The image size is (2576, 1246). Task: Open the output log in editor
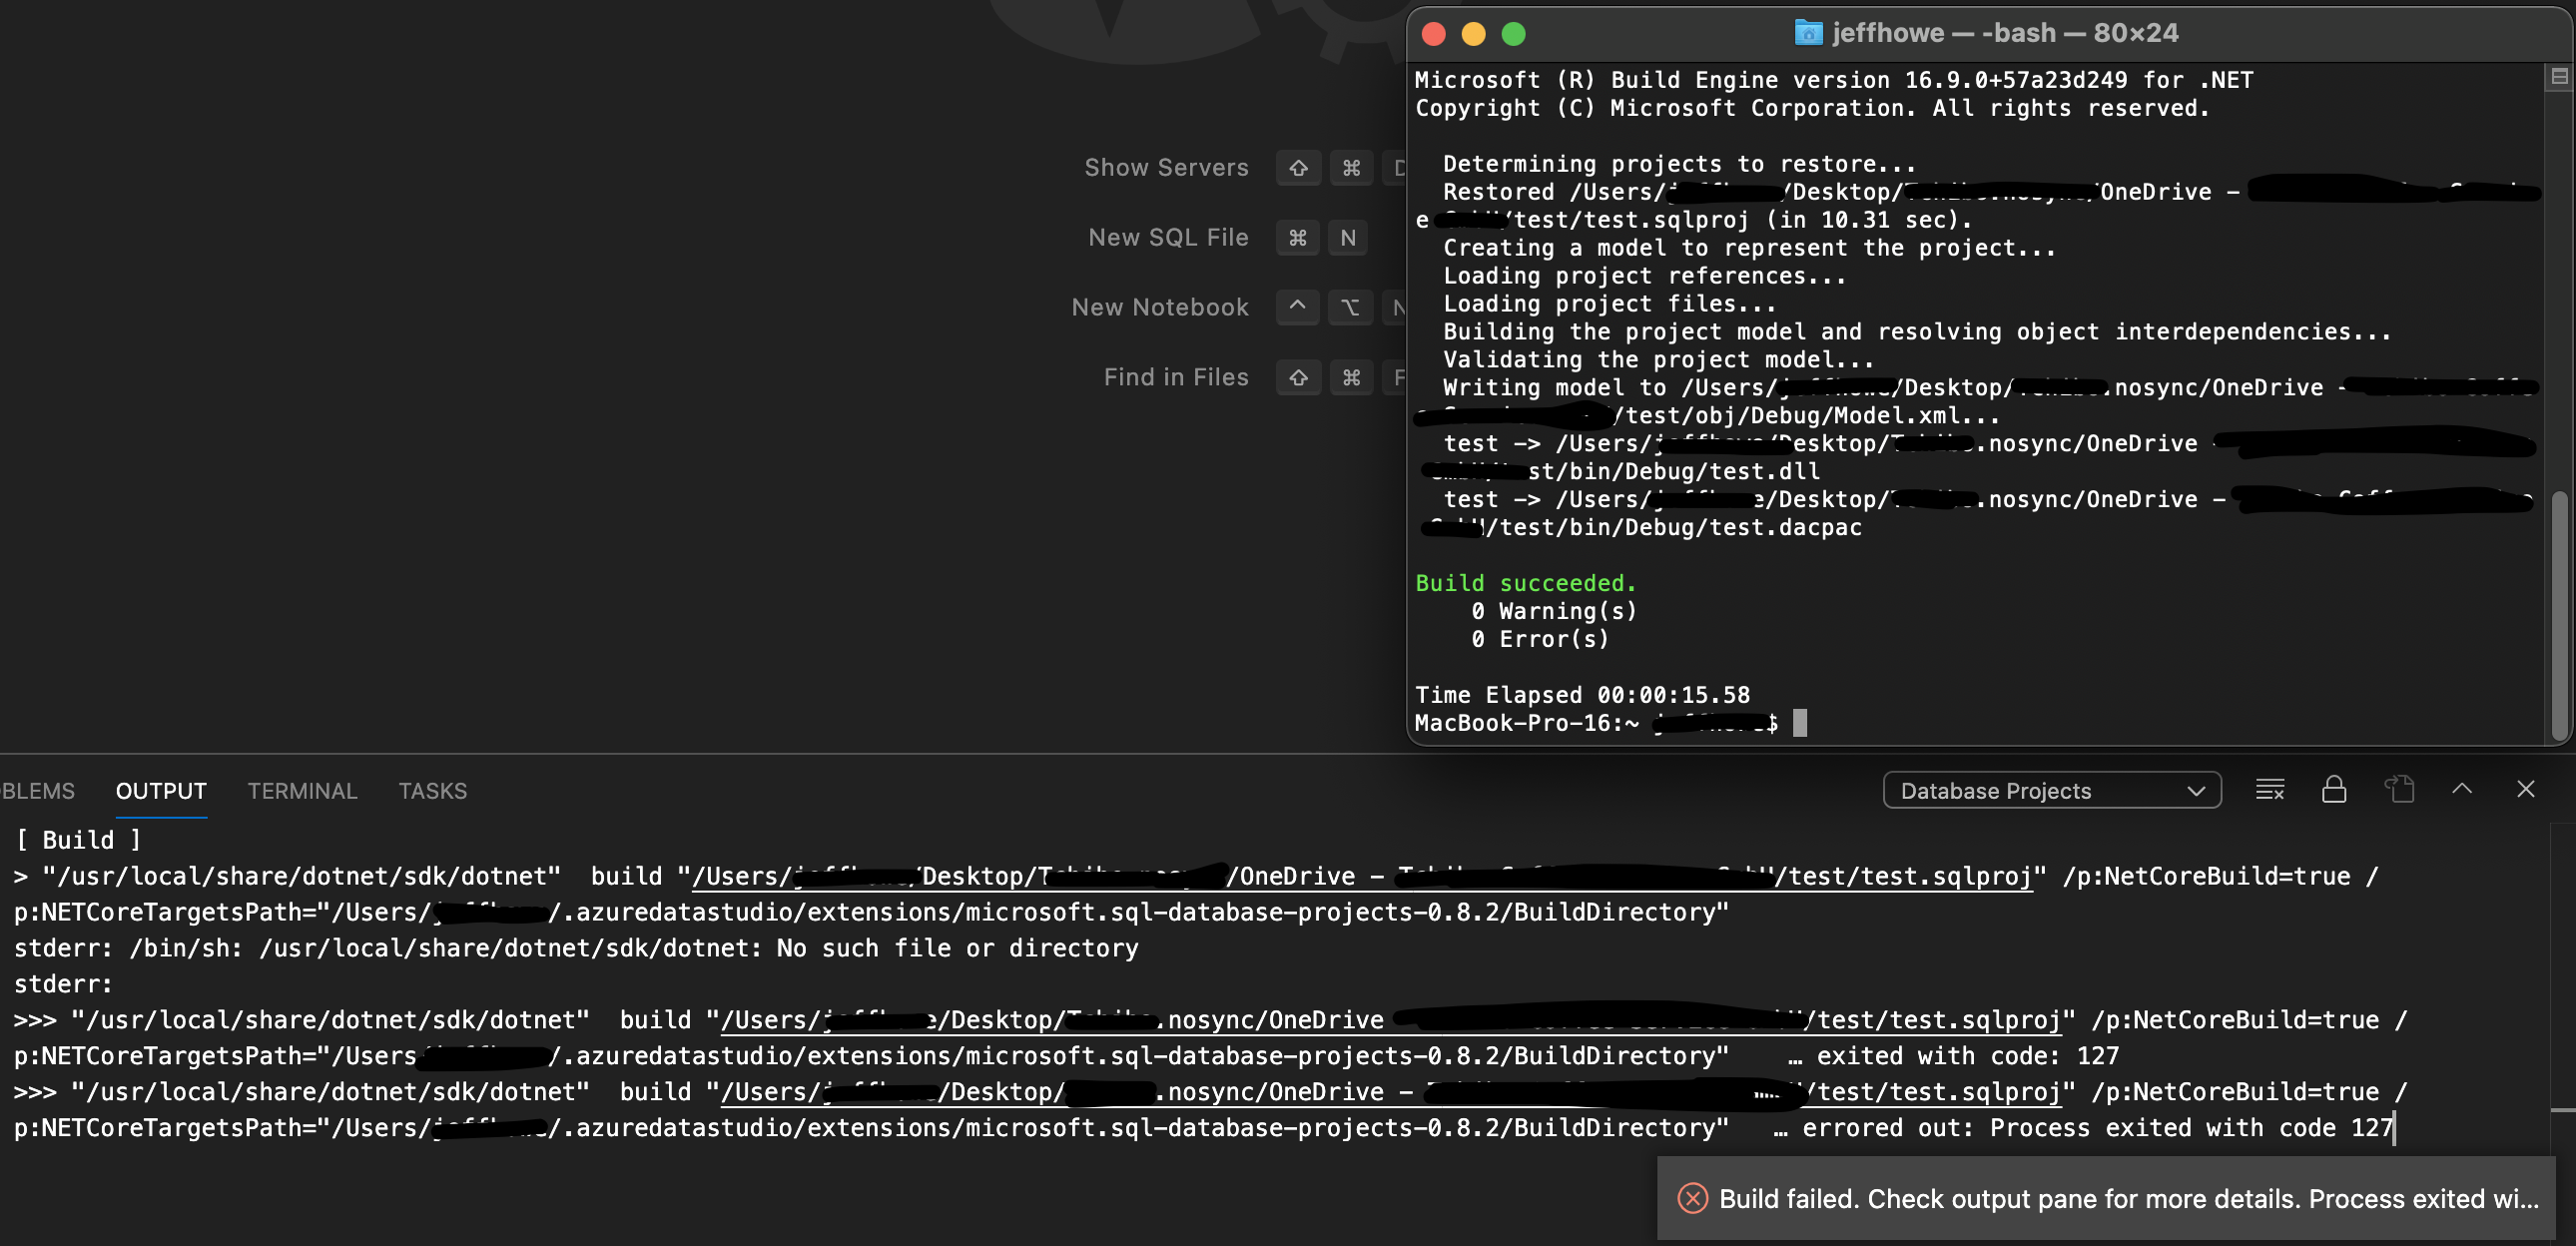[x=2399, y=790]
